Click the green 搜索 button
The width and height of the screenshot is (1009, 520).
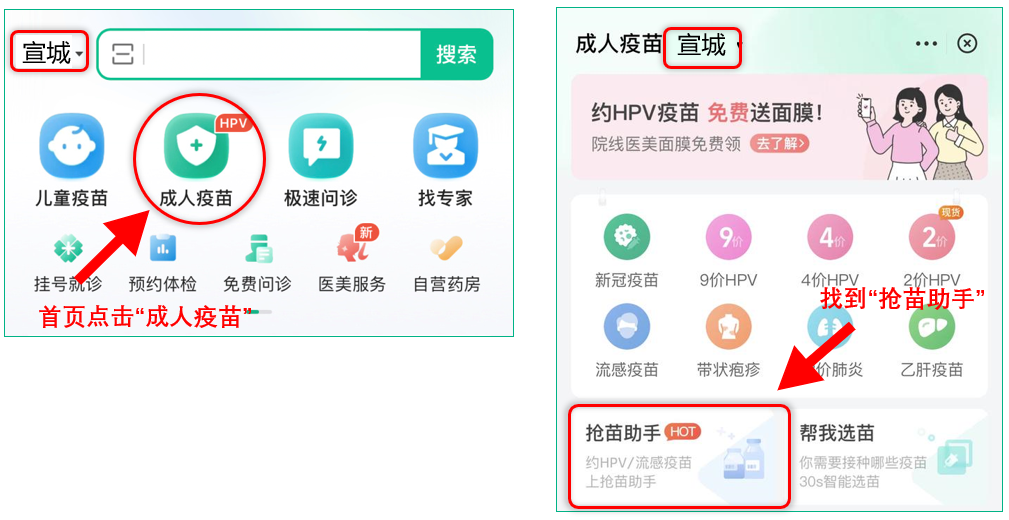tap(456, 54)
